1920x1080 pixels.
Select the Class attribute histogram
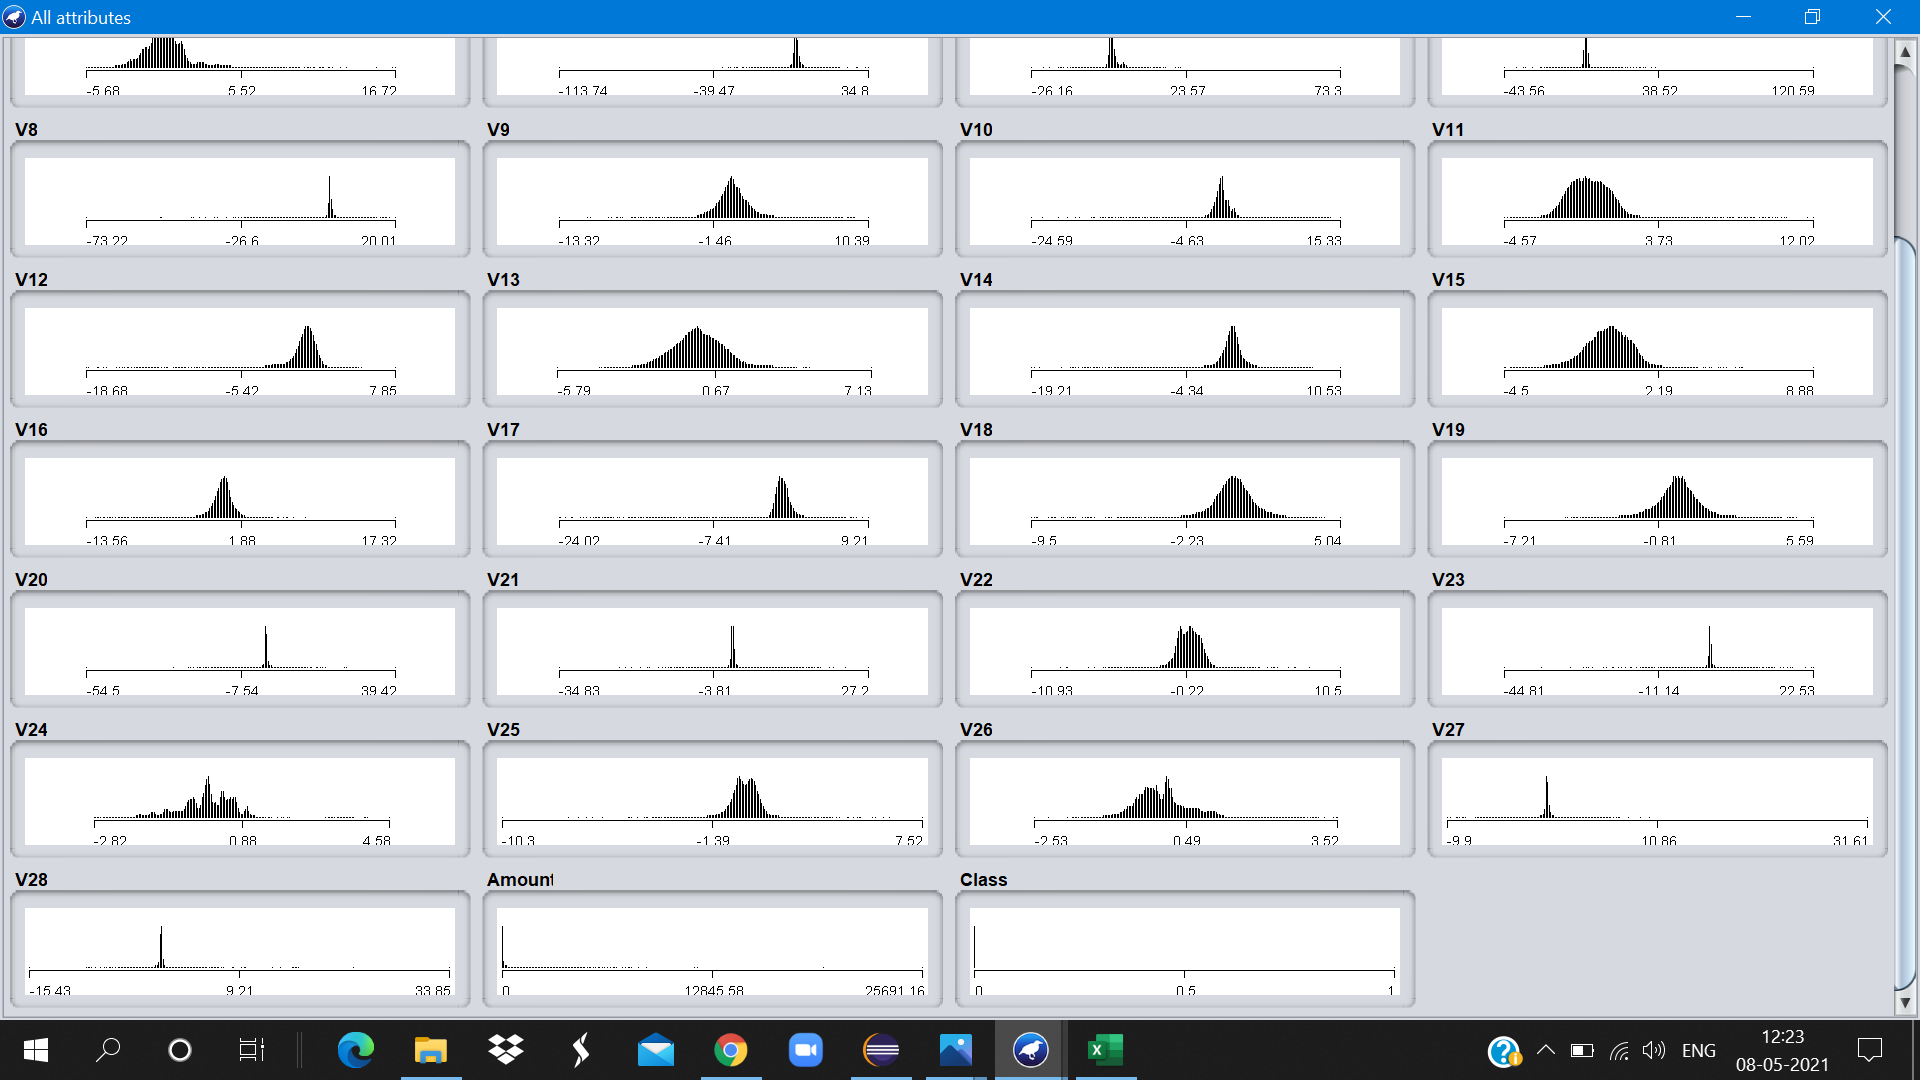(1184, 950)
